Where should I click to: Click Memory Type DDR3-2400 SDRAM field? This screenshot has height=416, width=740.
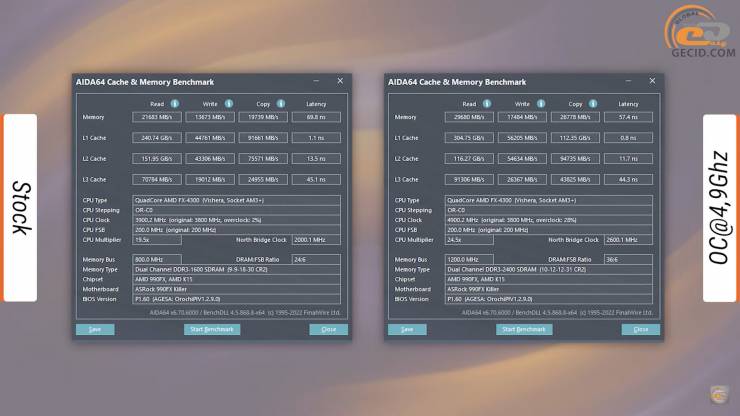[x=549, y=270]
